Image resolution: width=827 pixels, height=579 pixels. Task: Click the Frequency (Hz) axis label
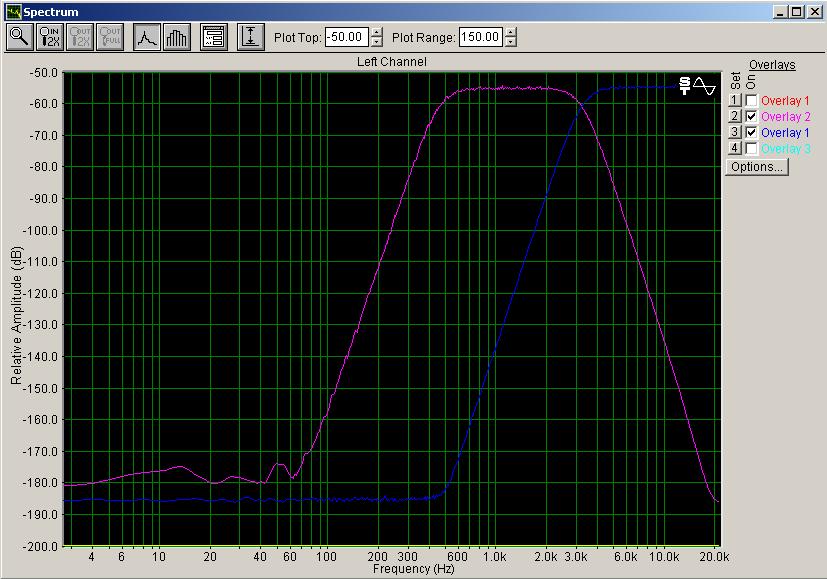click(x=414, y=569)
